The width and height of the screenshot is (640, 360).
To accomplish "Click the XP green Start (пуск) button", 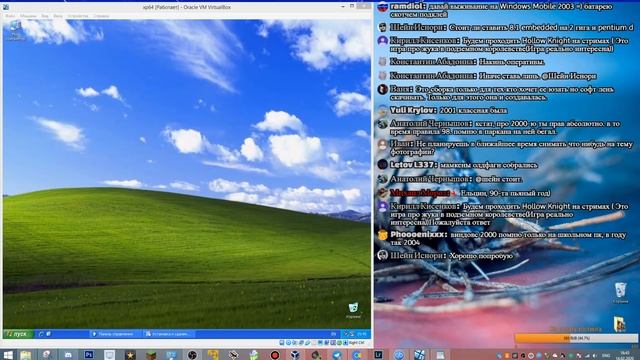I will tap(18, 334).
